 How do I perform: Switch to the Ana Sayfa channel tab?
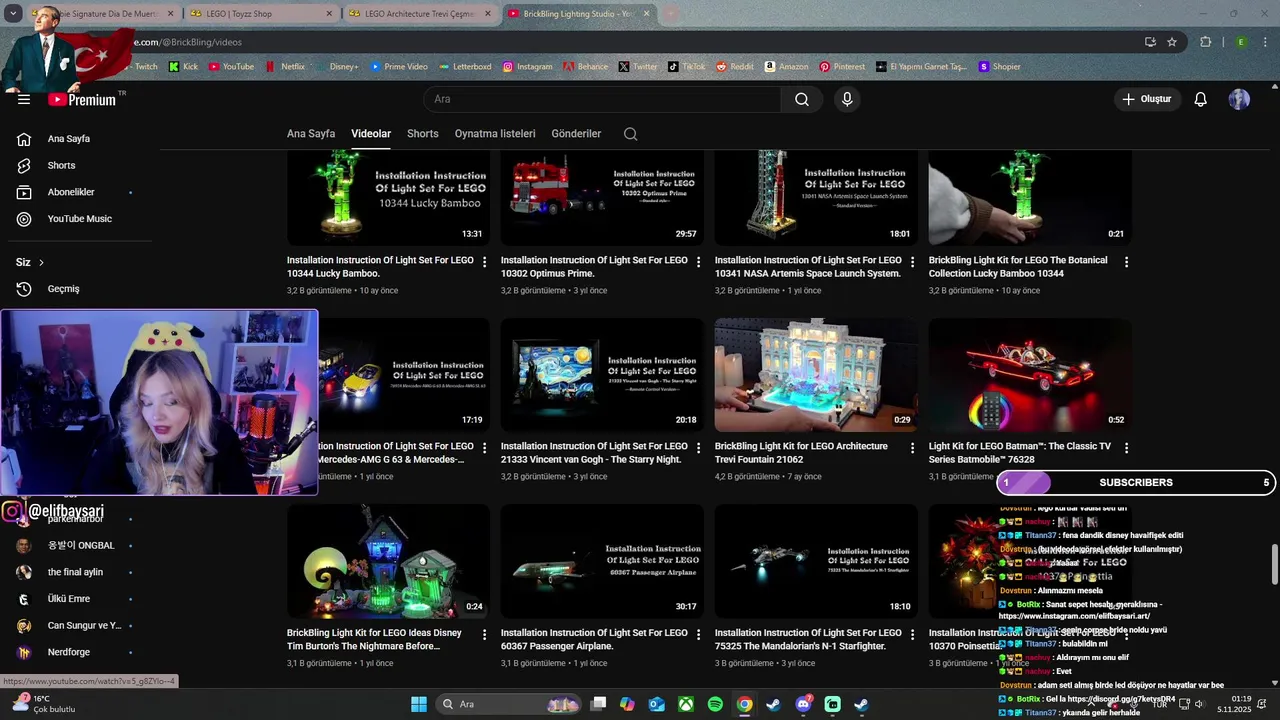point(311,134)
